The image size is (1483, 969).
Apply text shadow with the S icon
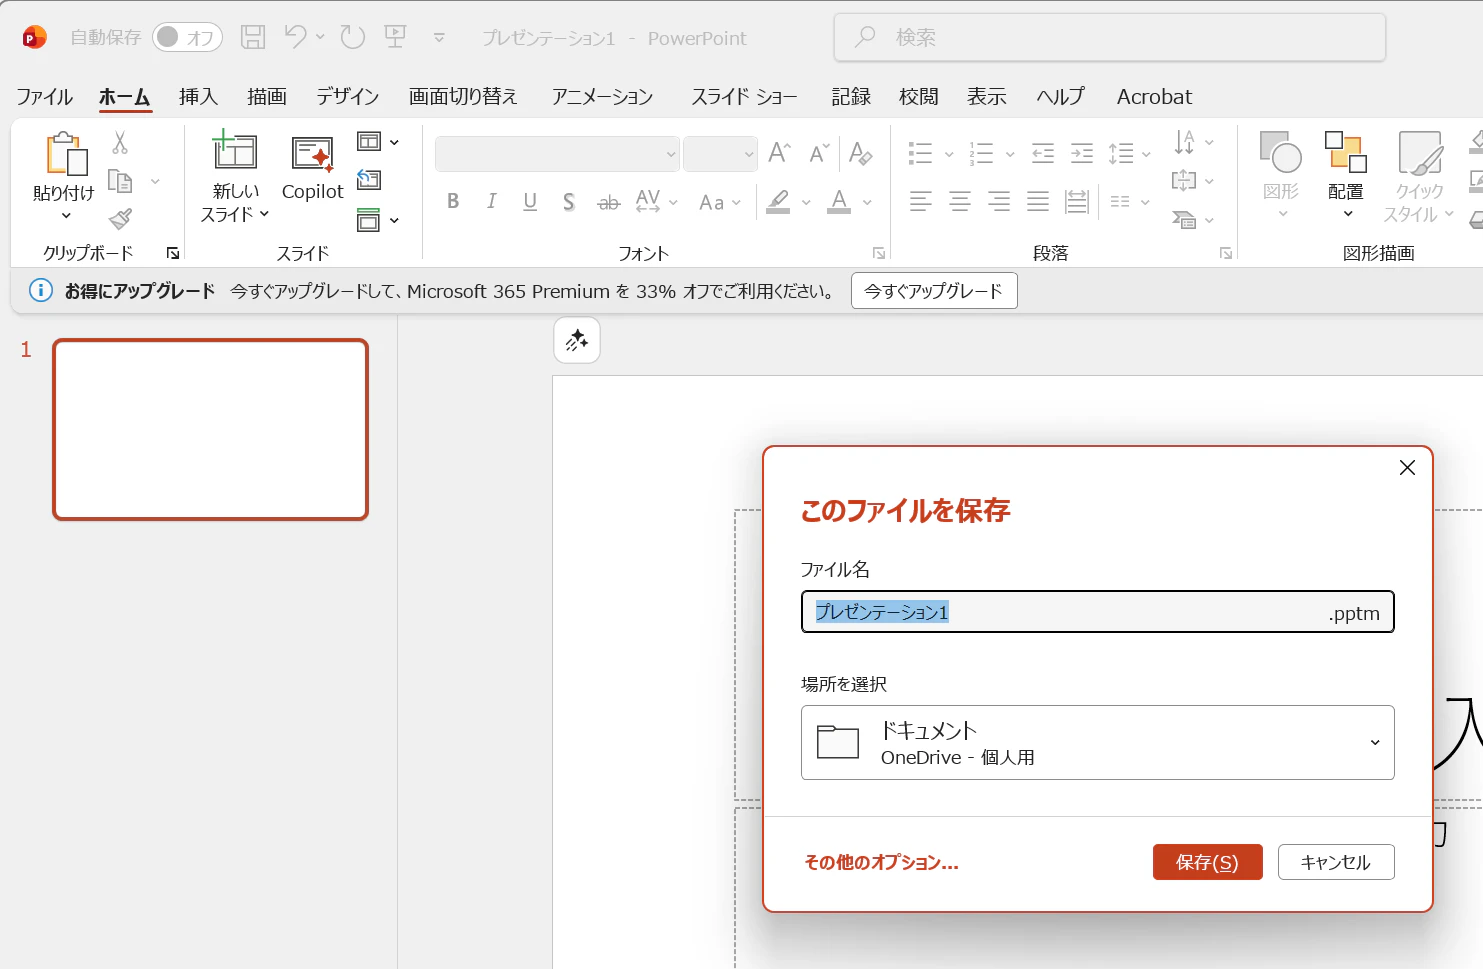click(568, 202)
